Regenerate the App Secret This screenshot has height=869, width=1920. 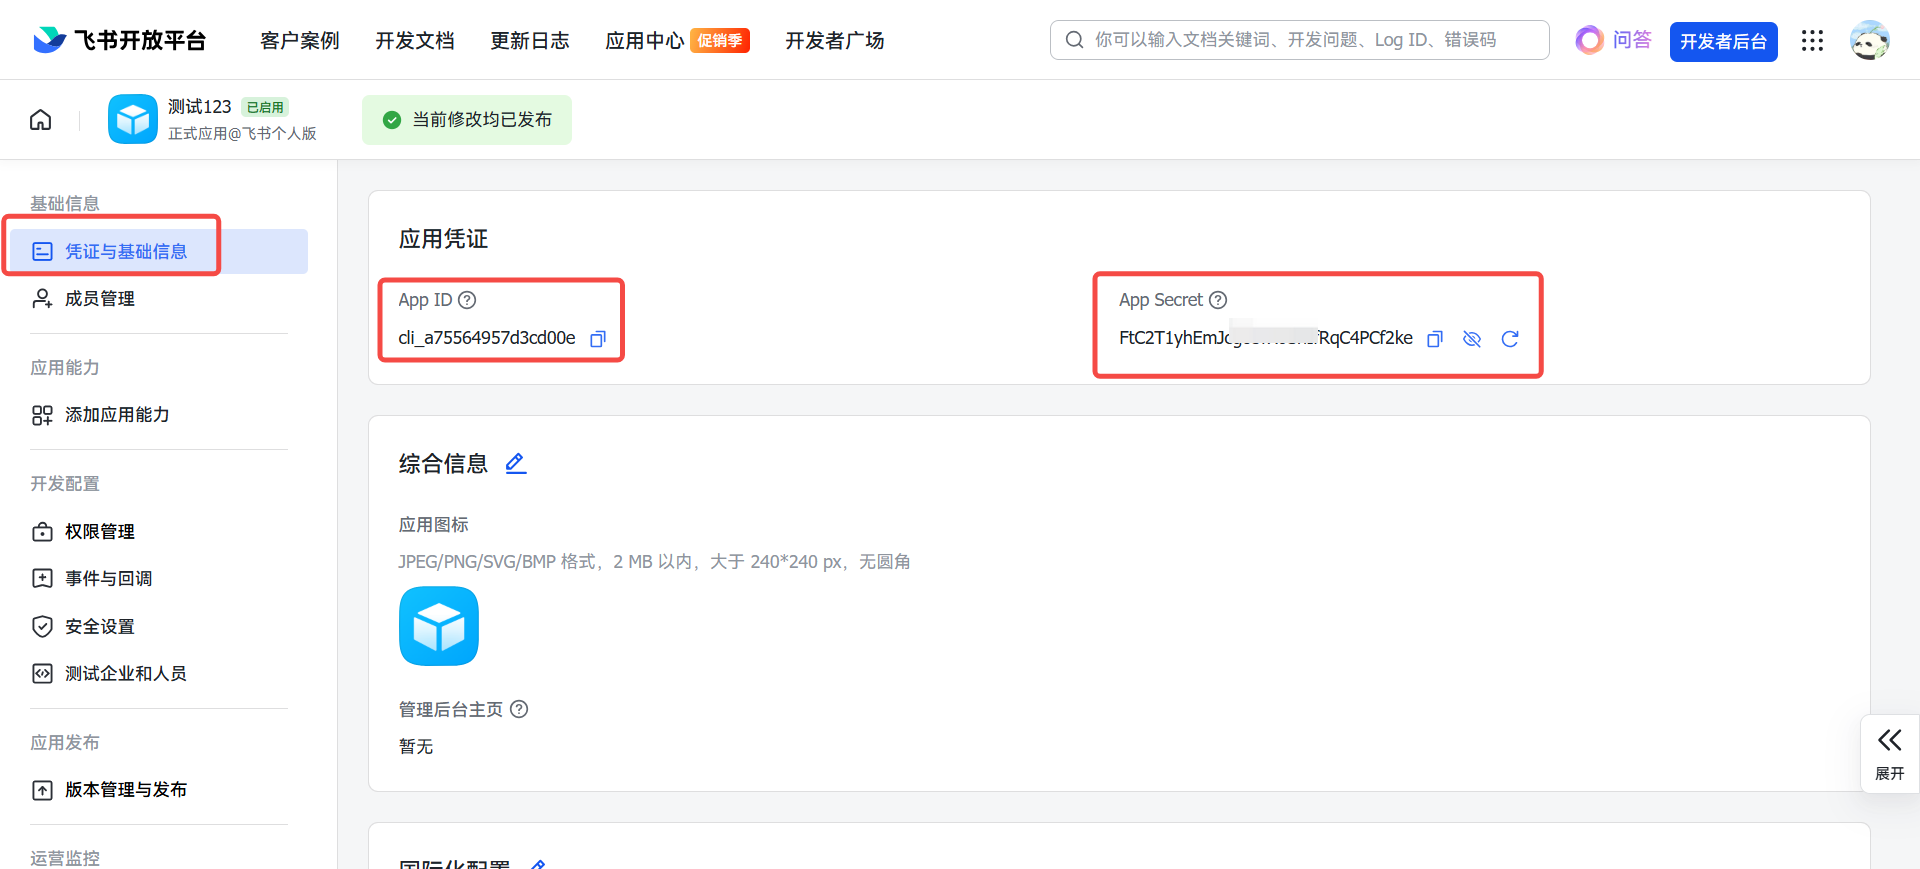[1510, 339]
